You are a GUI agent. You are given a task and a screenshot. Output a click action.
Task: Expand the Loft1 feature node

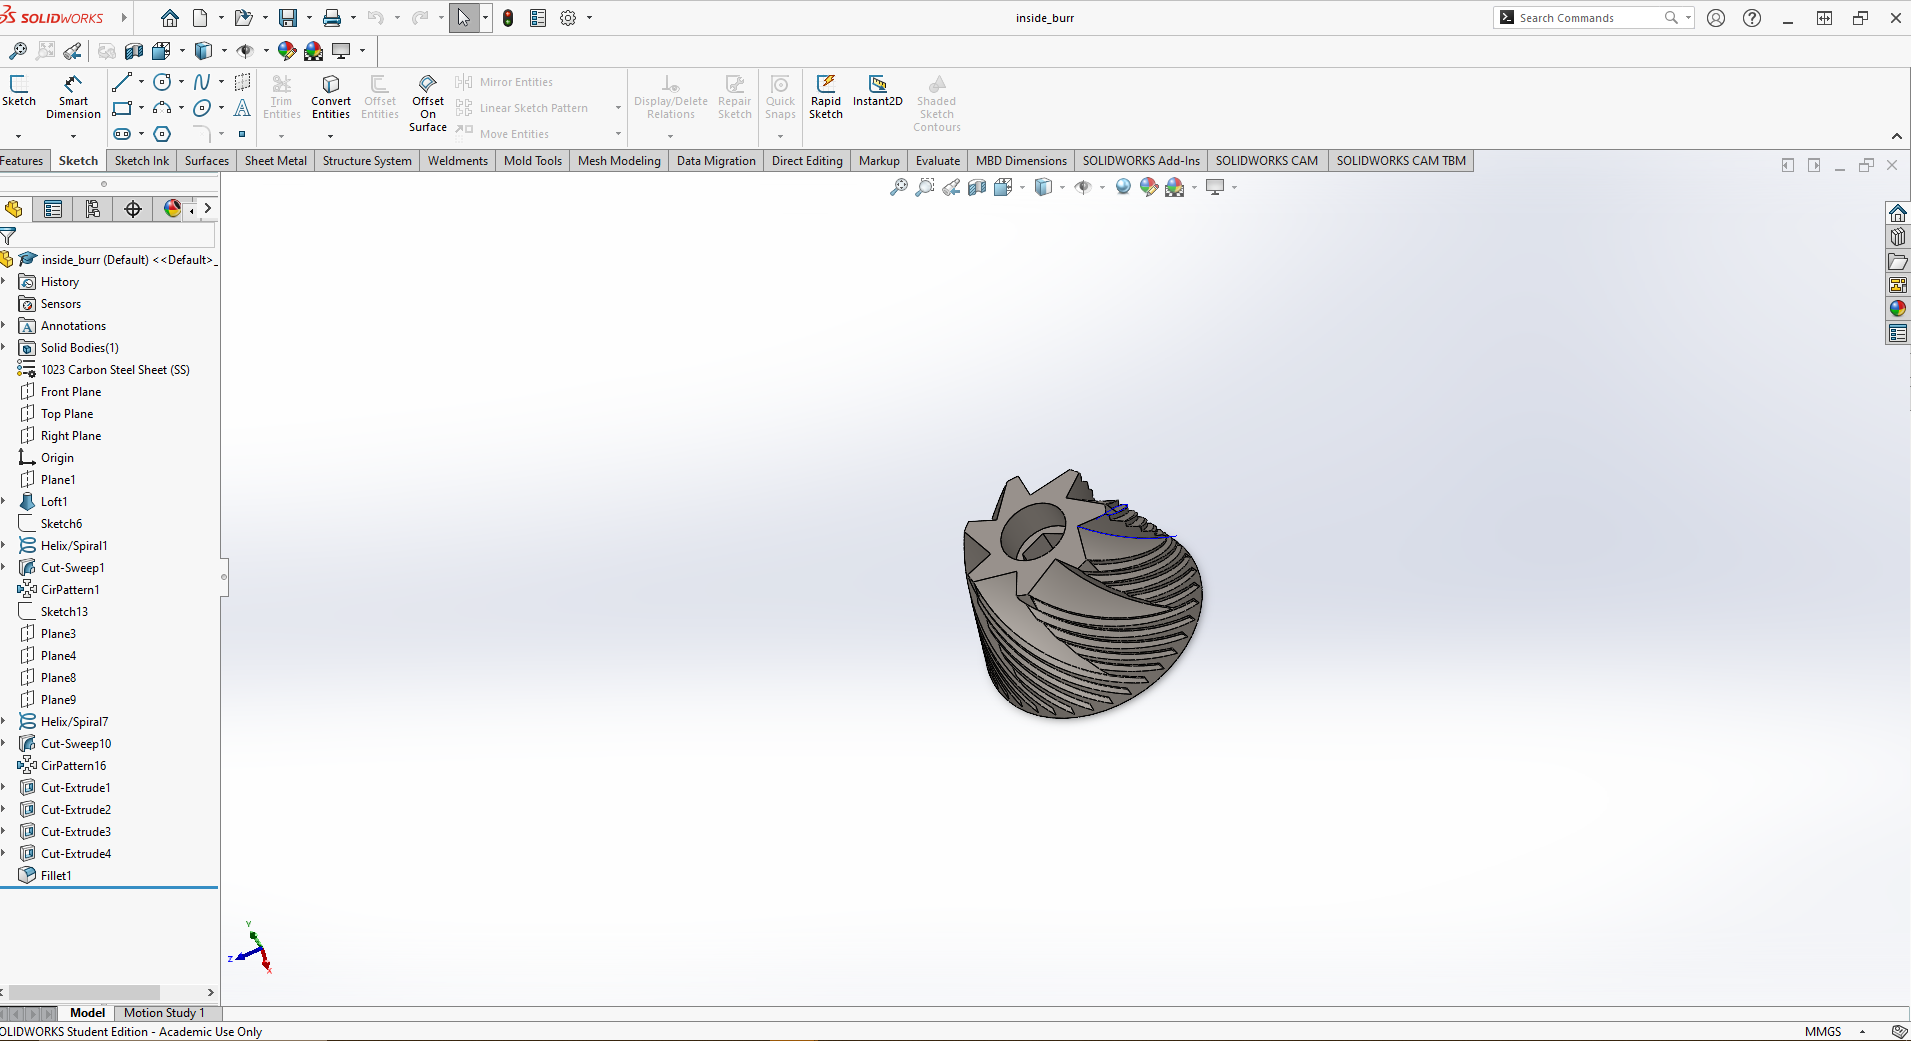tap(4, 502)
